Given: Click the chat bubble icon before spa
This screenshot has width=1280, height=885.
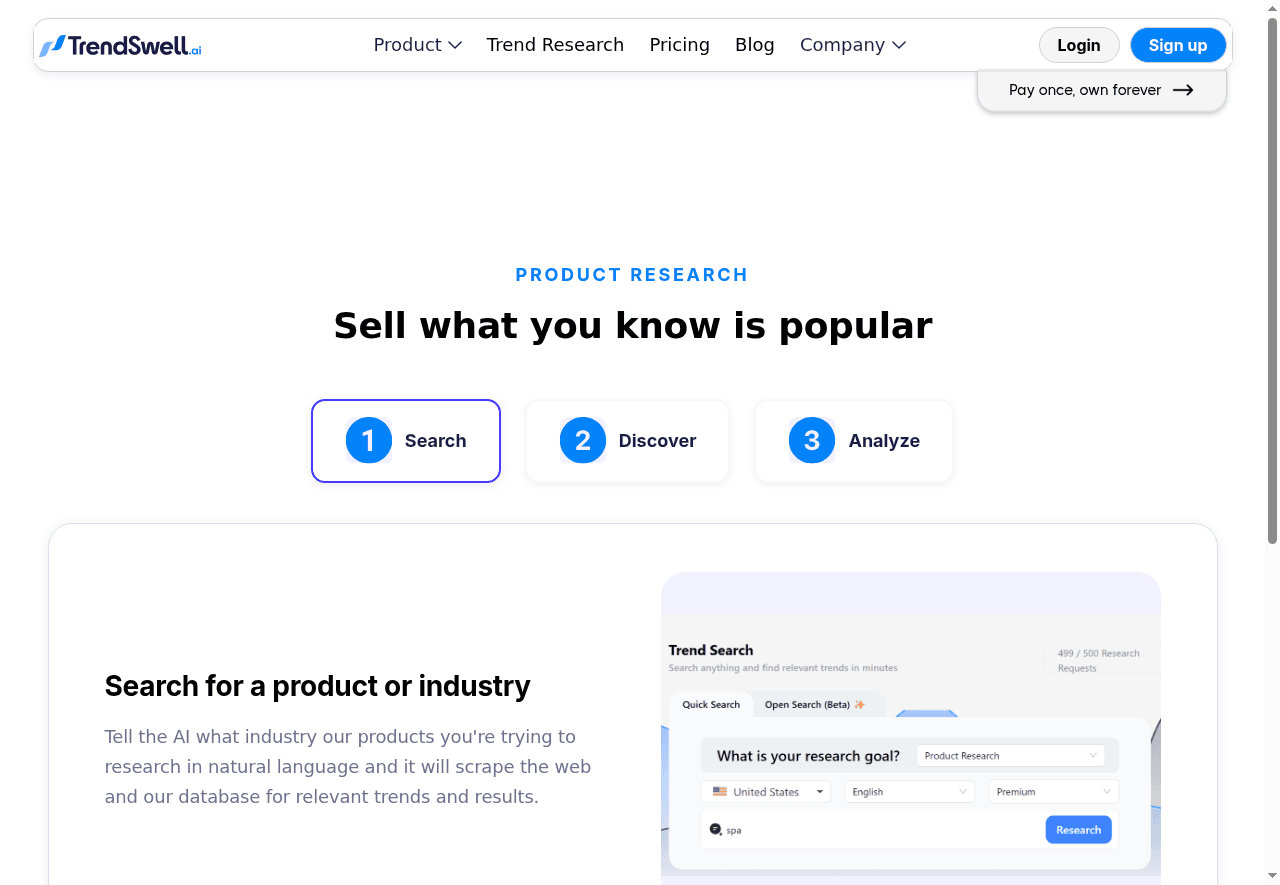Looking at the screenshot, I should click(x=716, y=829).
